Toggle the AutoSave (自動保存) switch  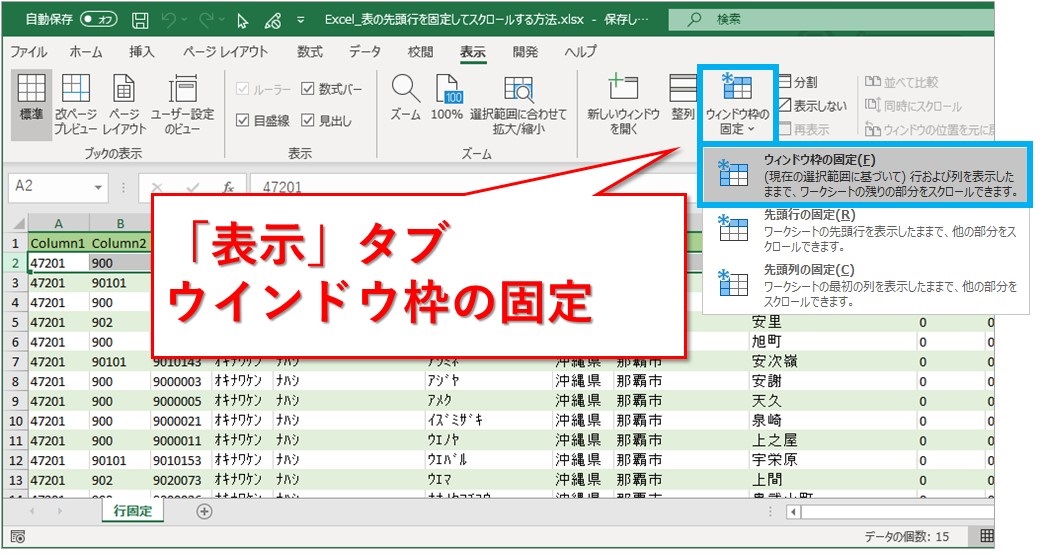(x=98, y=19)
